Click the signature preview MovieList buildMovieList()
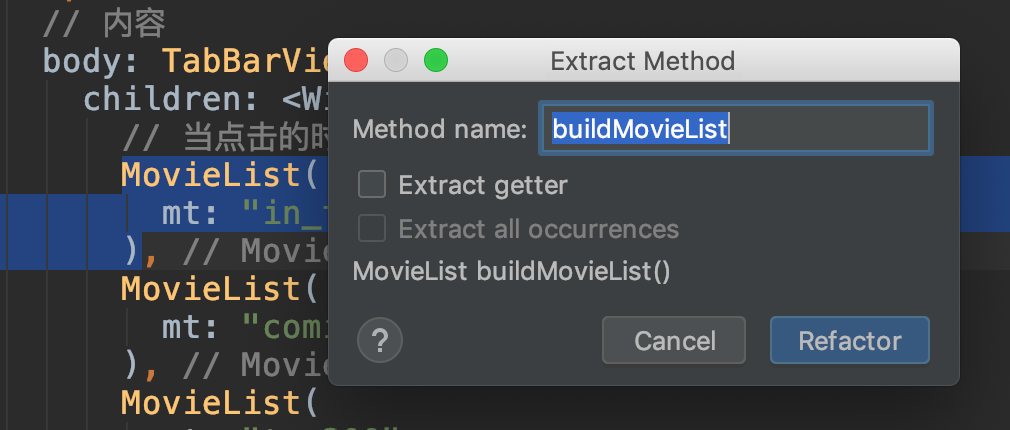Viewport: 1010px width, 430px height. (x=512, y=272)
